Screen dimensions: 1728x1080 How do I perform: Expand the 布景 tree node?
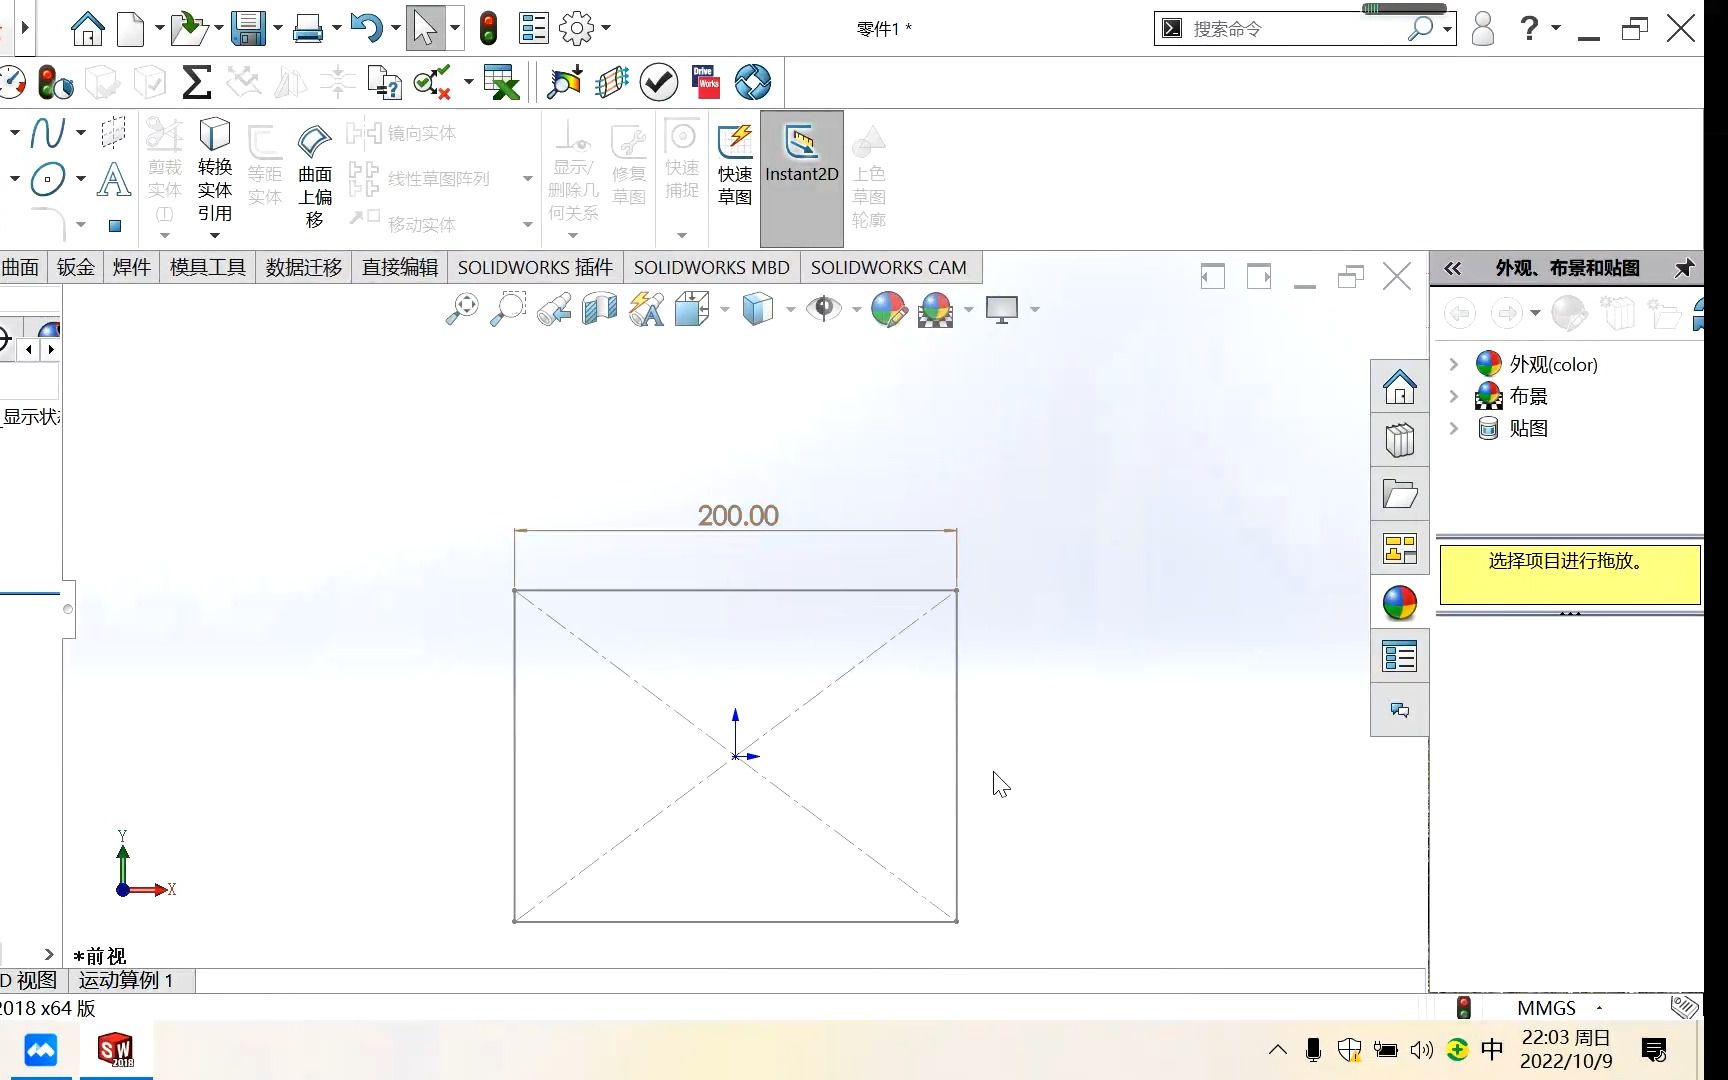(x=1455, y=396)
